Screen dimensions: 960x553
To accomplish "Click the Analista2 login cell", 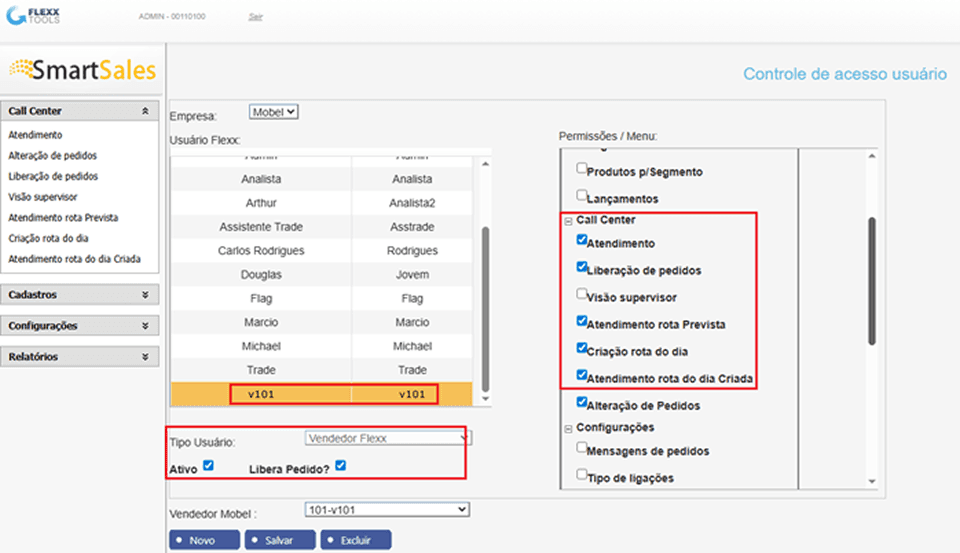I will point(412,203).
